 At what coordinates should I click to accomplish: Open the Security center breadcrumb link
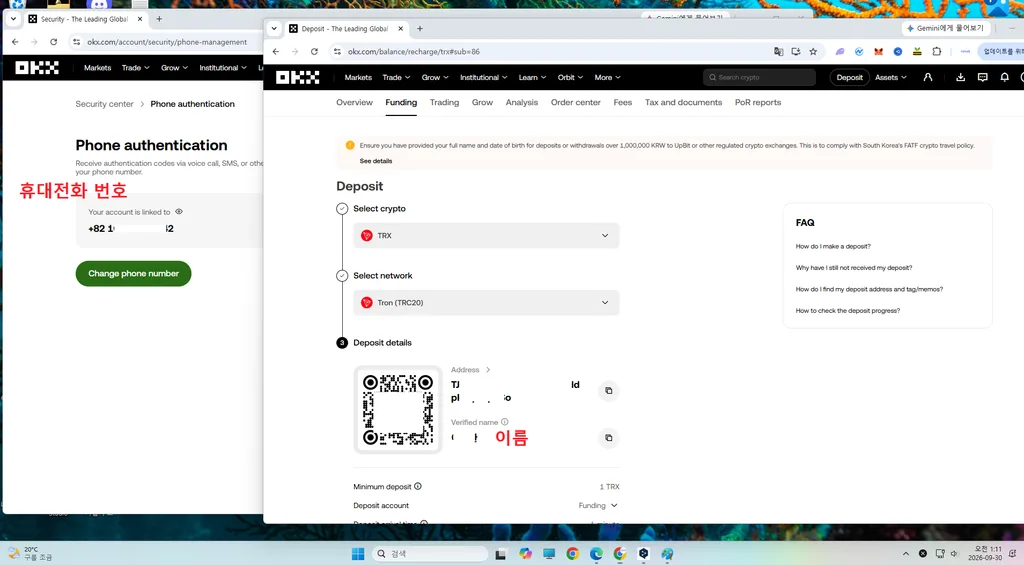click(x=104, y=104)
